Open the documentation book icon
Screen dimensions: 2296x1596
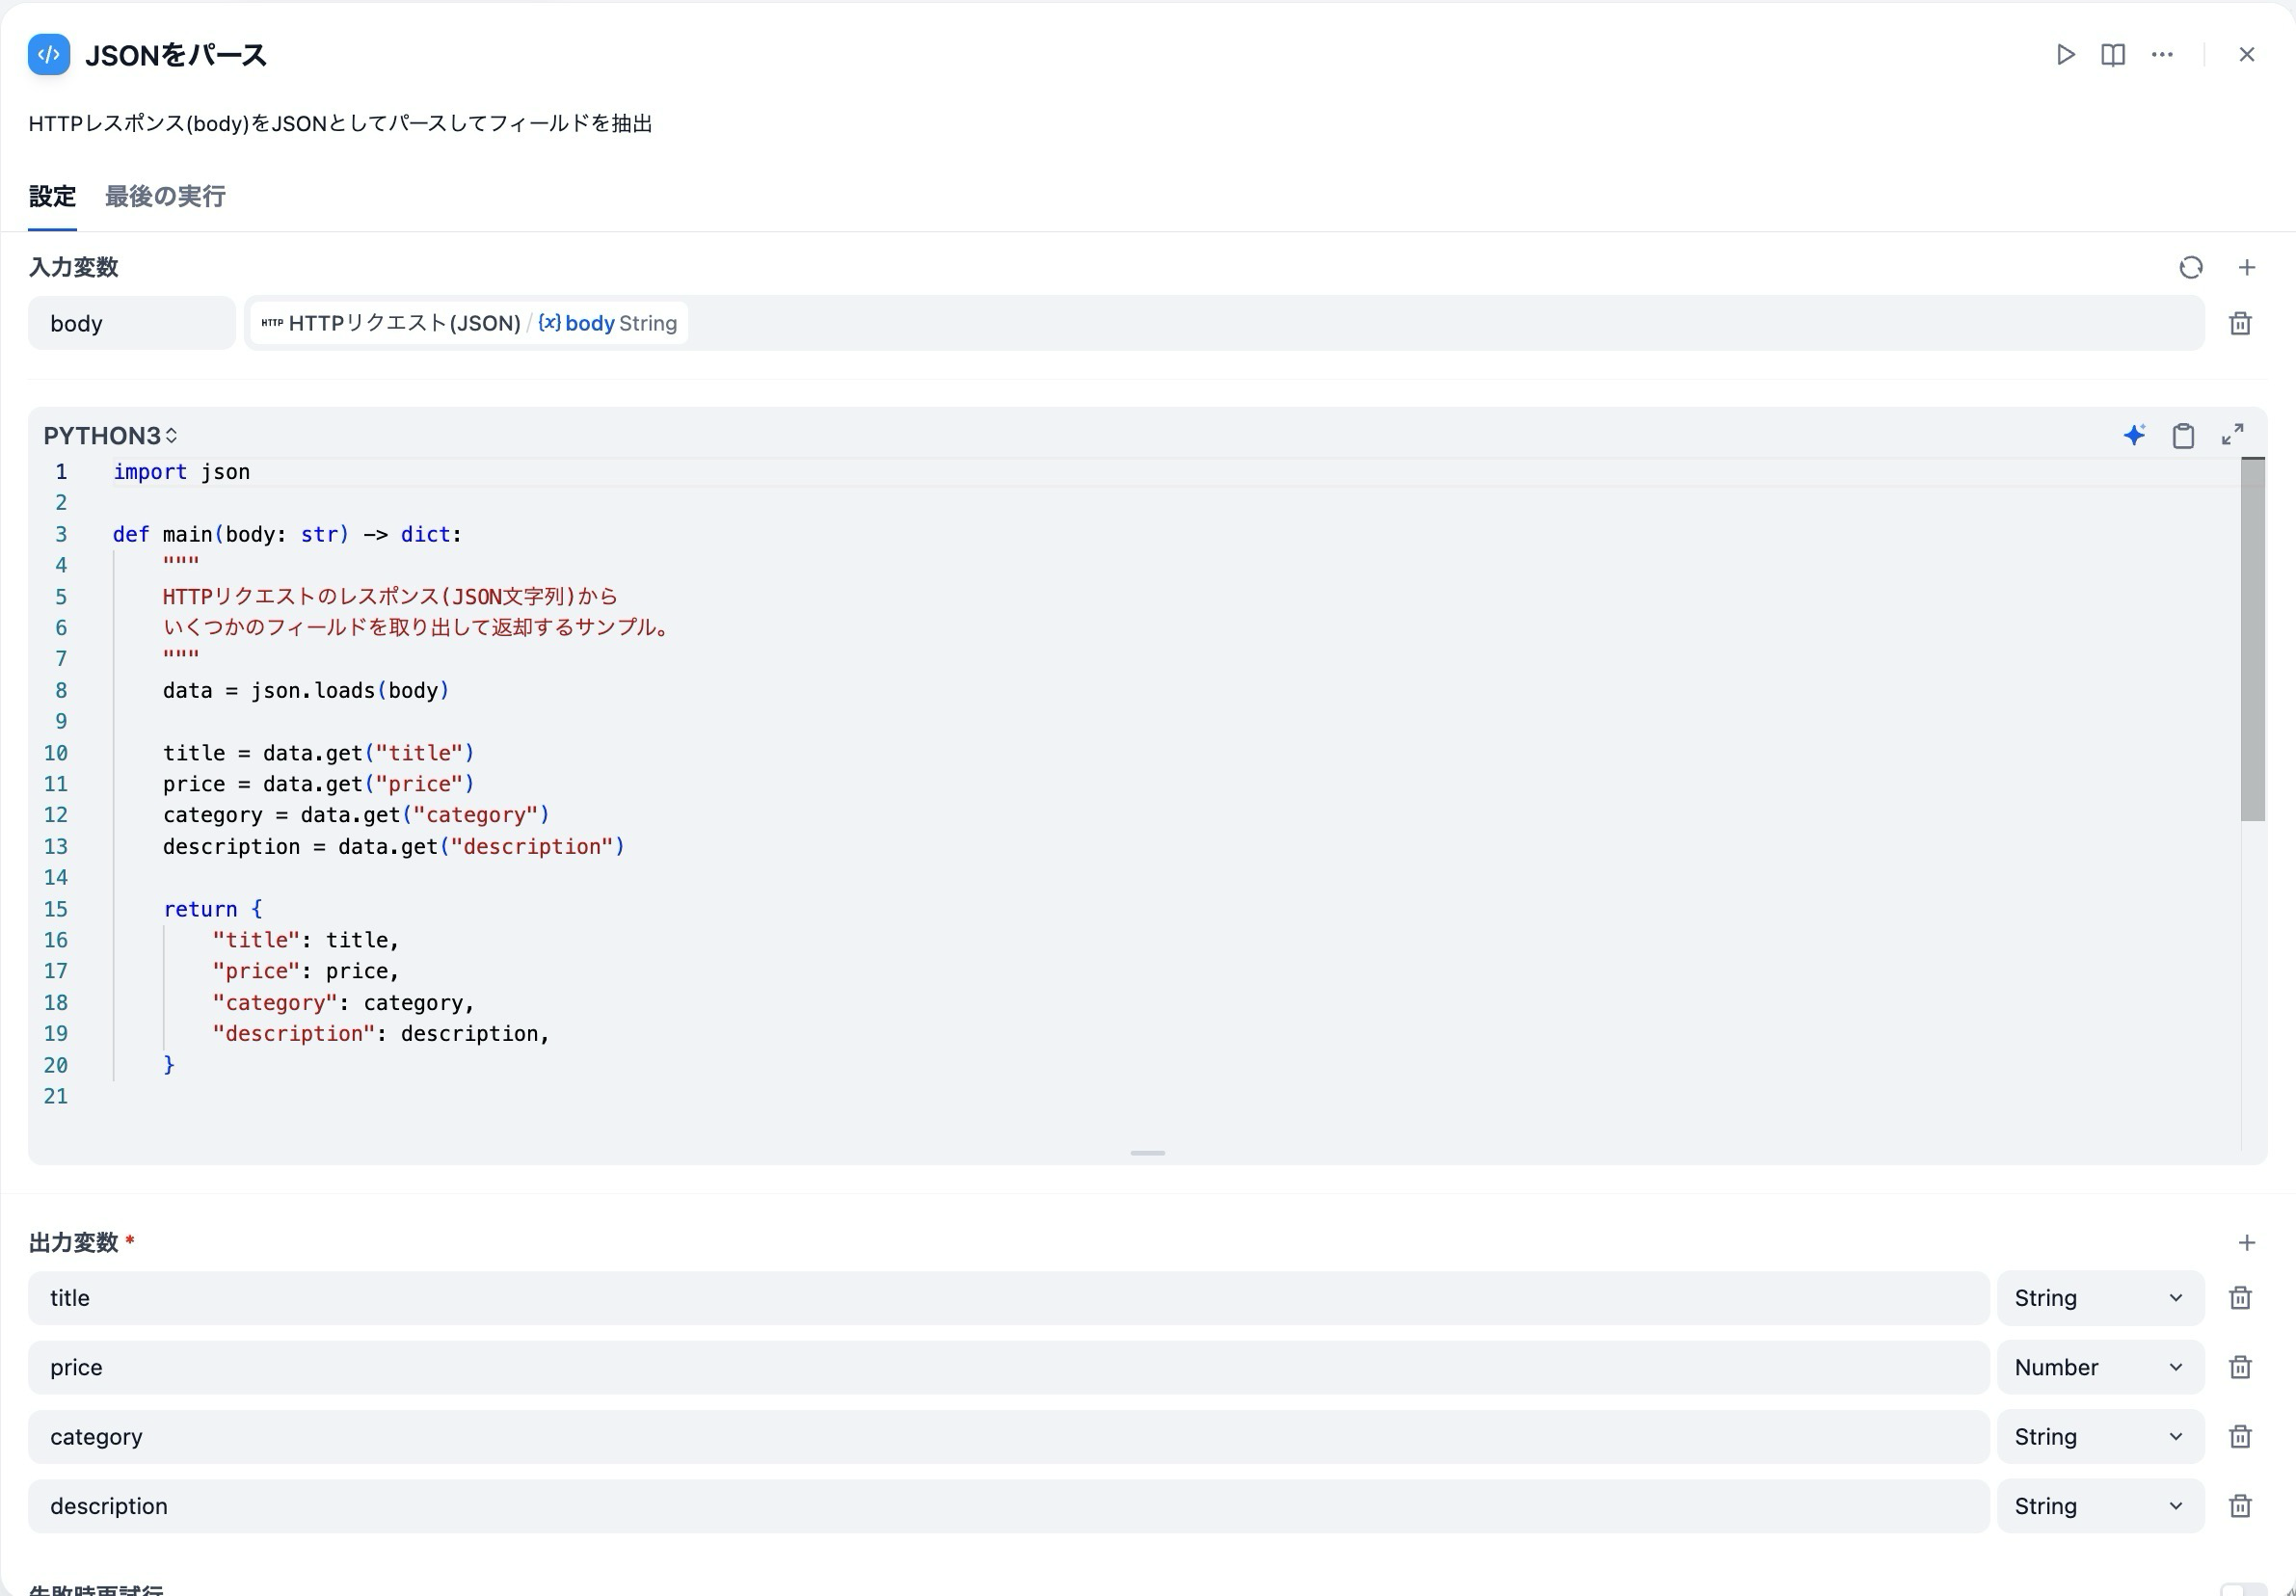coord(2112,55)
